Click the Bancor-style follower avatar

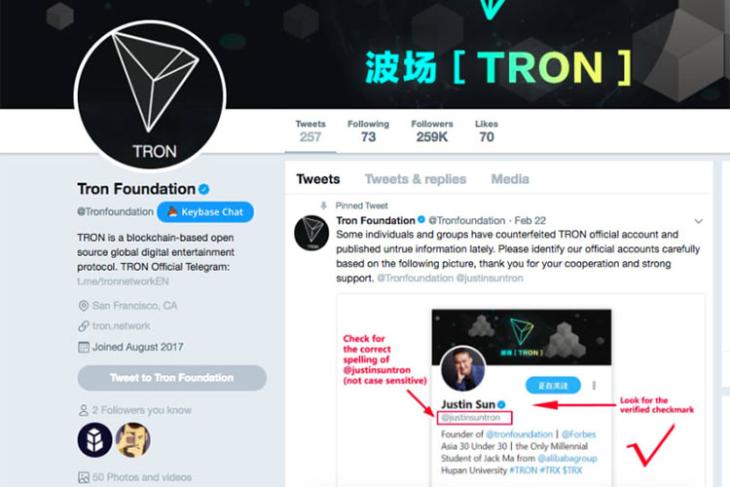pos(95,440)
